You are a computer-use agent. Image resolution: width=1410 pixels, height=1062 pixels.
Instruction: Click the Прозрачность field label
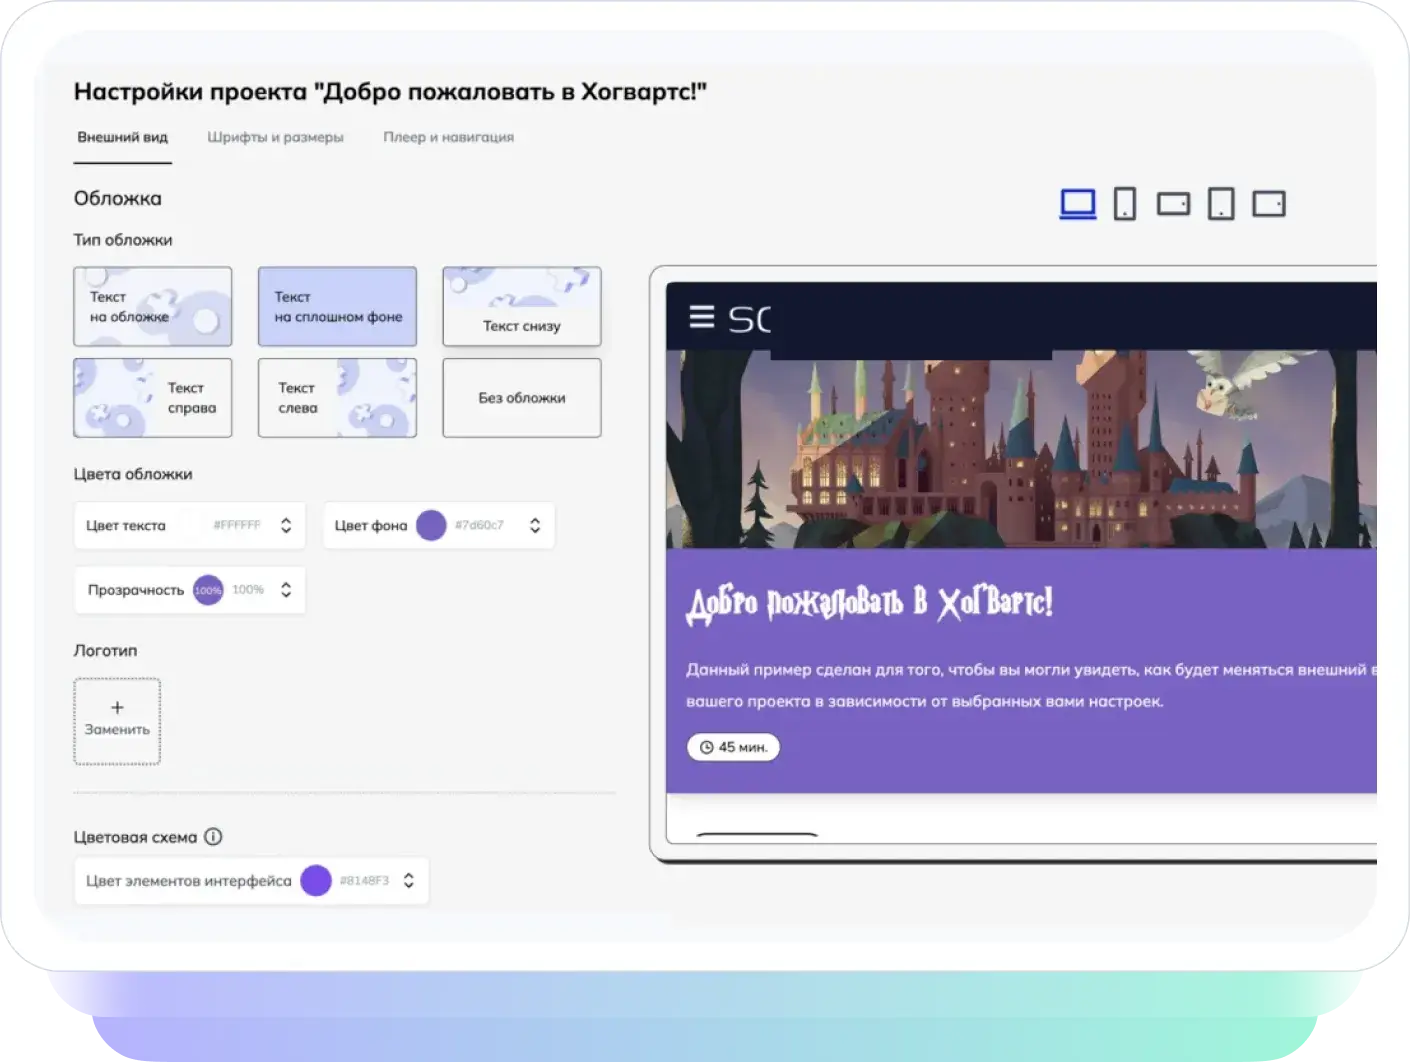tap(136, 590)
